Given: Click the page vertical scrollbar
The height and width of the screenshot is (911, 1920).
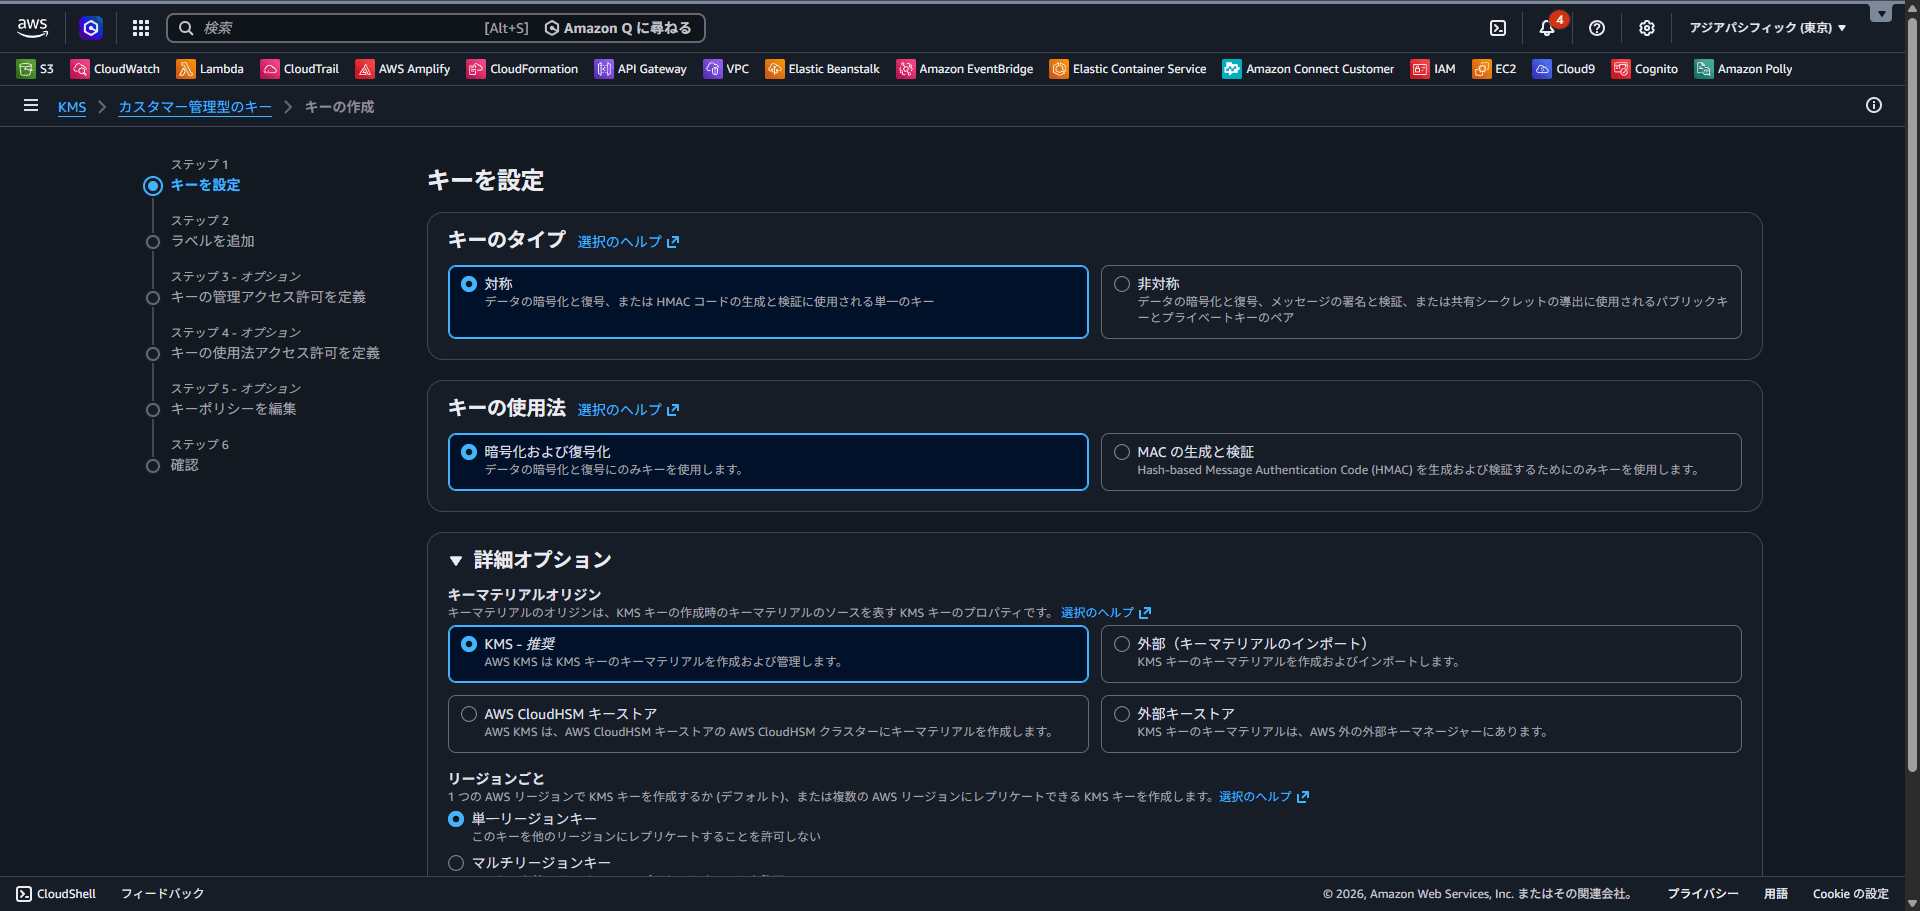Looking at the screenshot, I should (x=1912, y=395).
